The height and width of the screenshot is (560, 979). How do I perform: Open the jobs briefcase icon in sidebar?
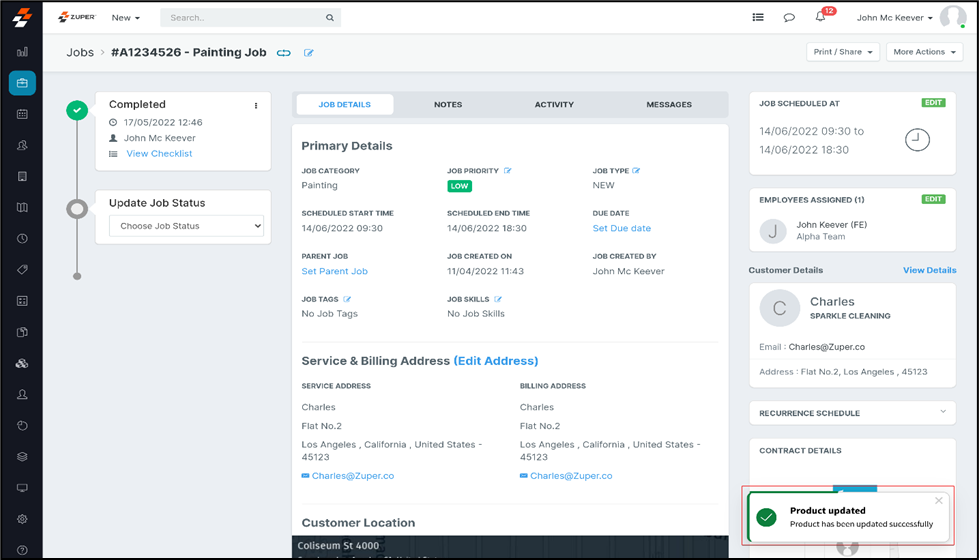click(x=22, y=83)
